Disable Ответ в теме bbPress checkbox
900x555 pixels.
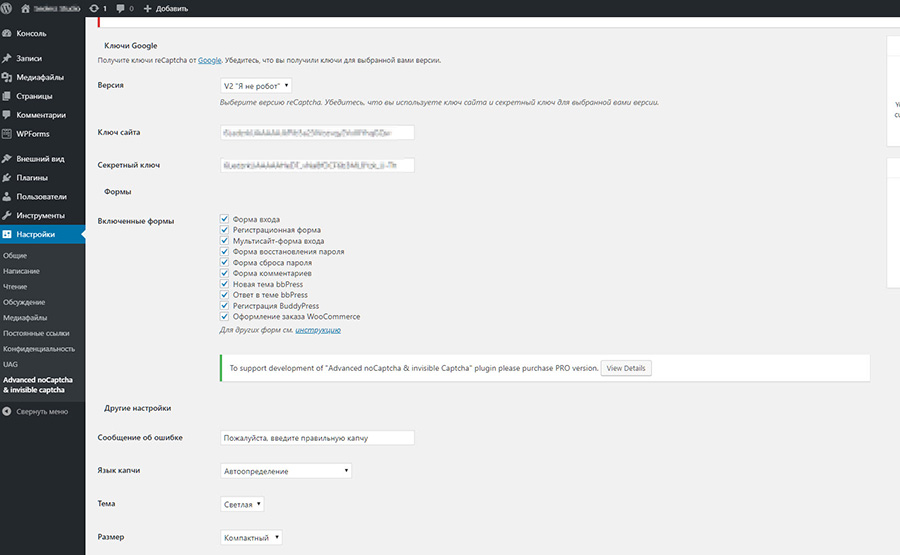coord(224,294)
